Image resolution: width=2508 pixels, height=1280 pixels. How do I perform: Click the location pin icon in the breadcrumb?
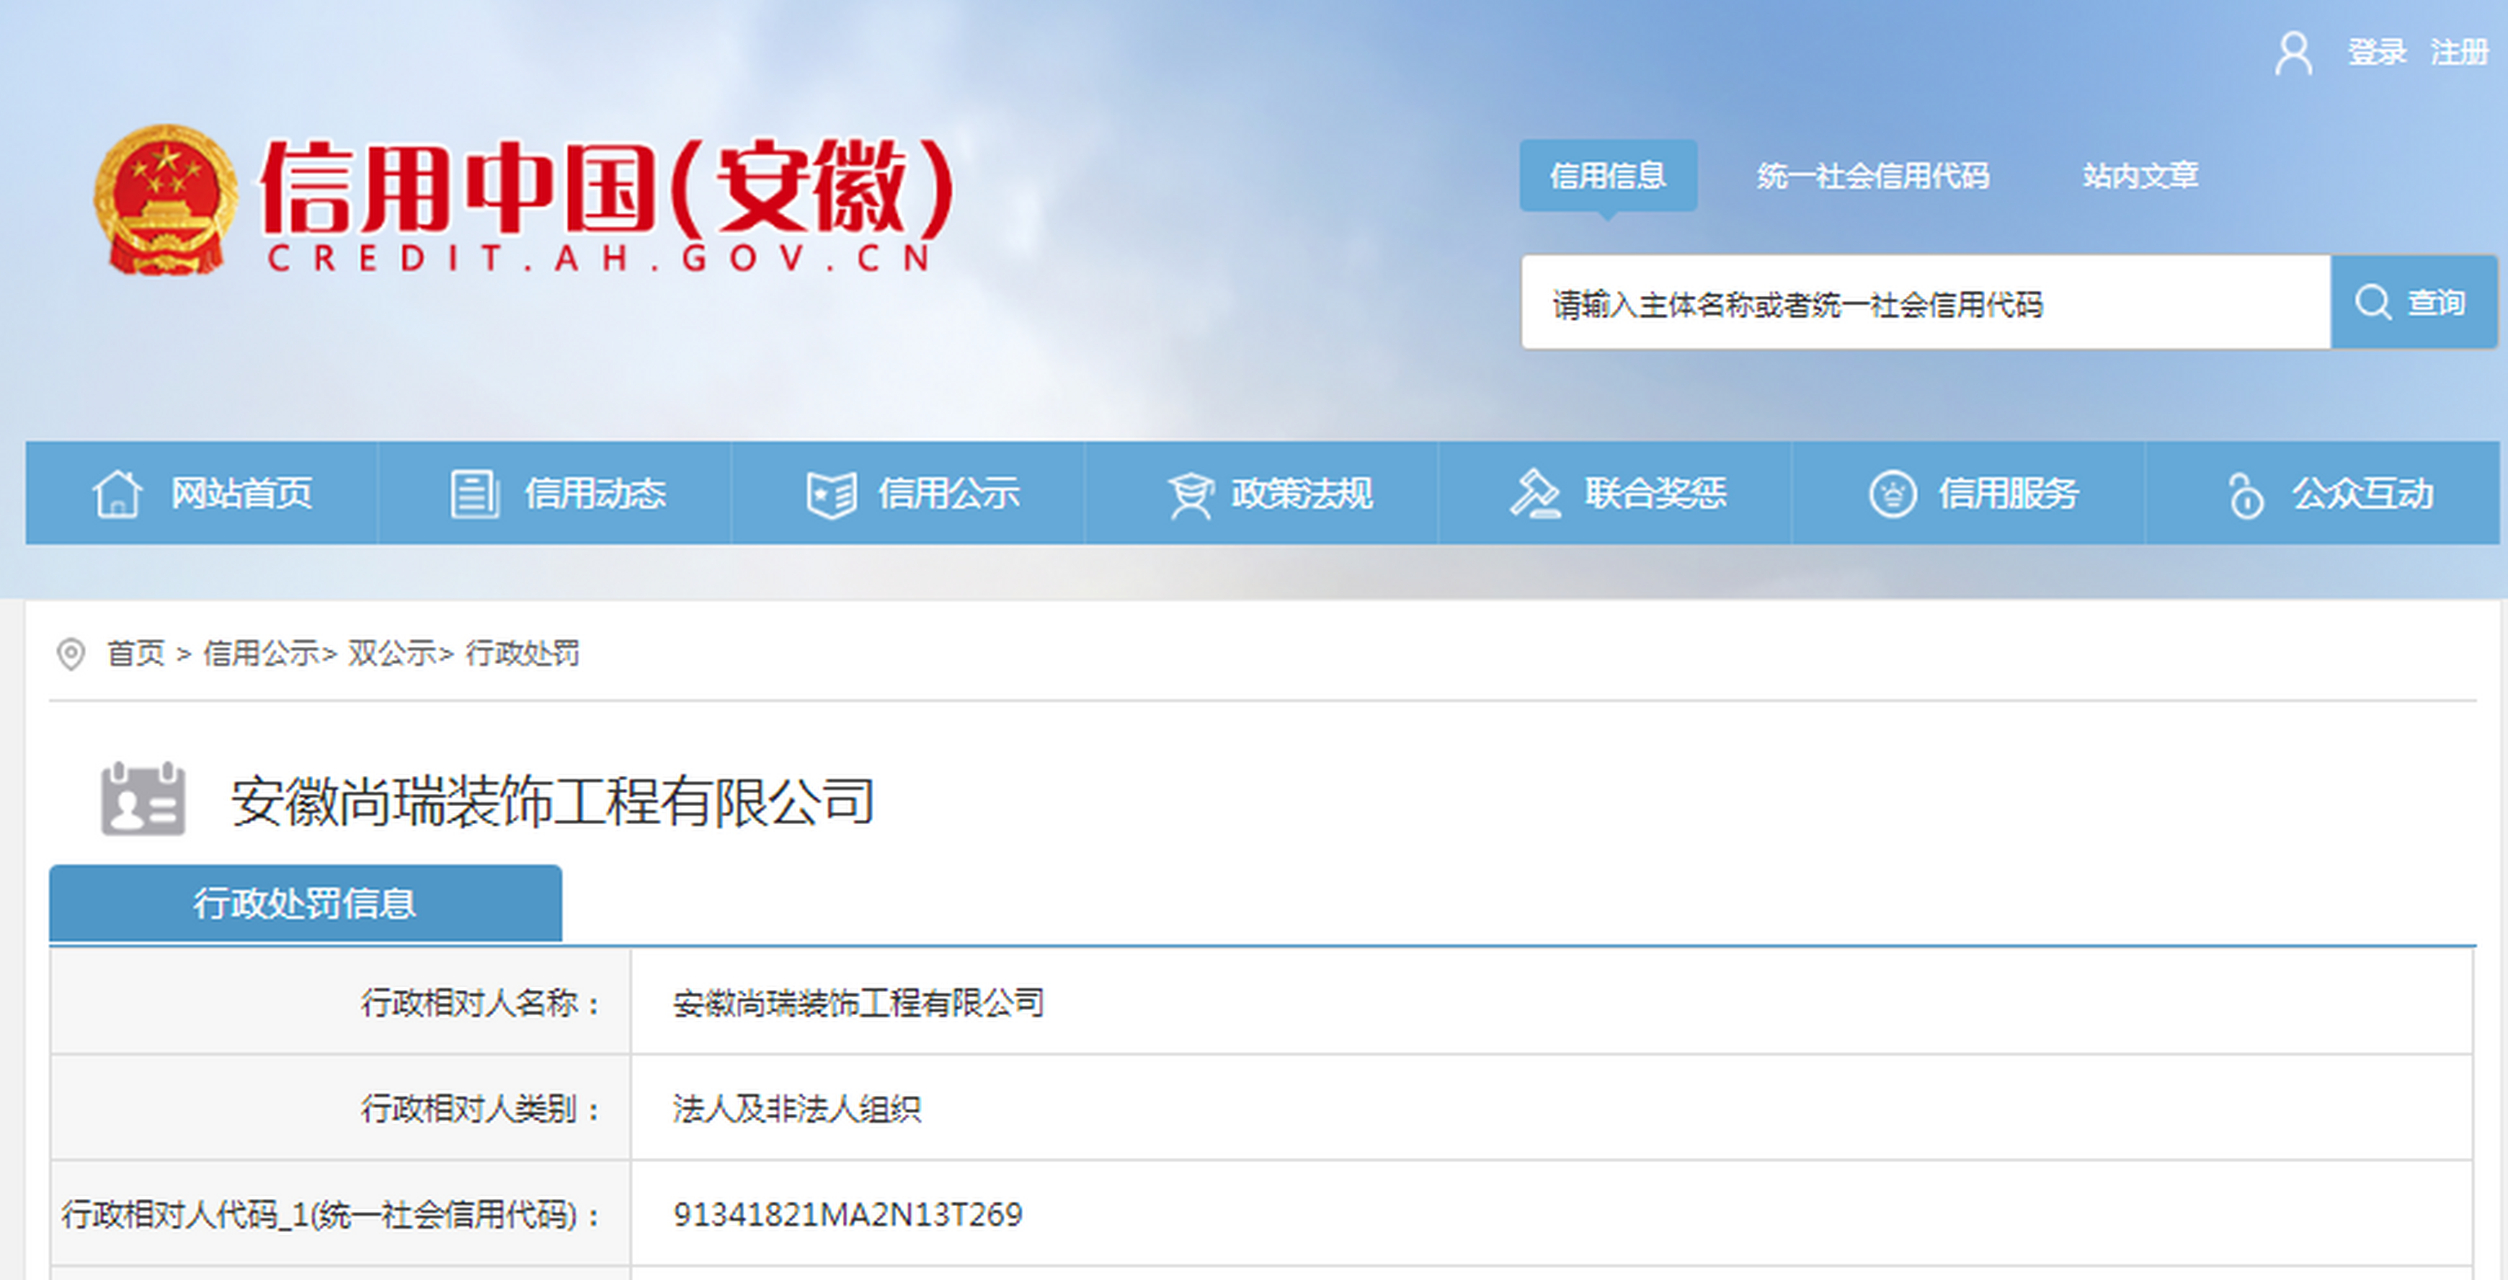point(68,654)
